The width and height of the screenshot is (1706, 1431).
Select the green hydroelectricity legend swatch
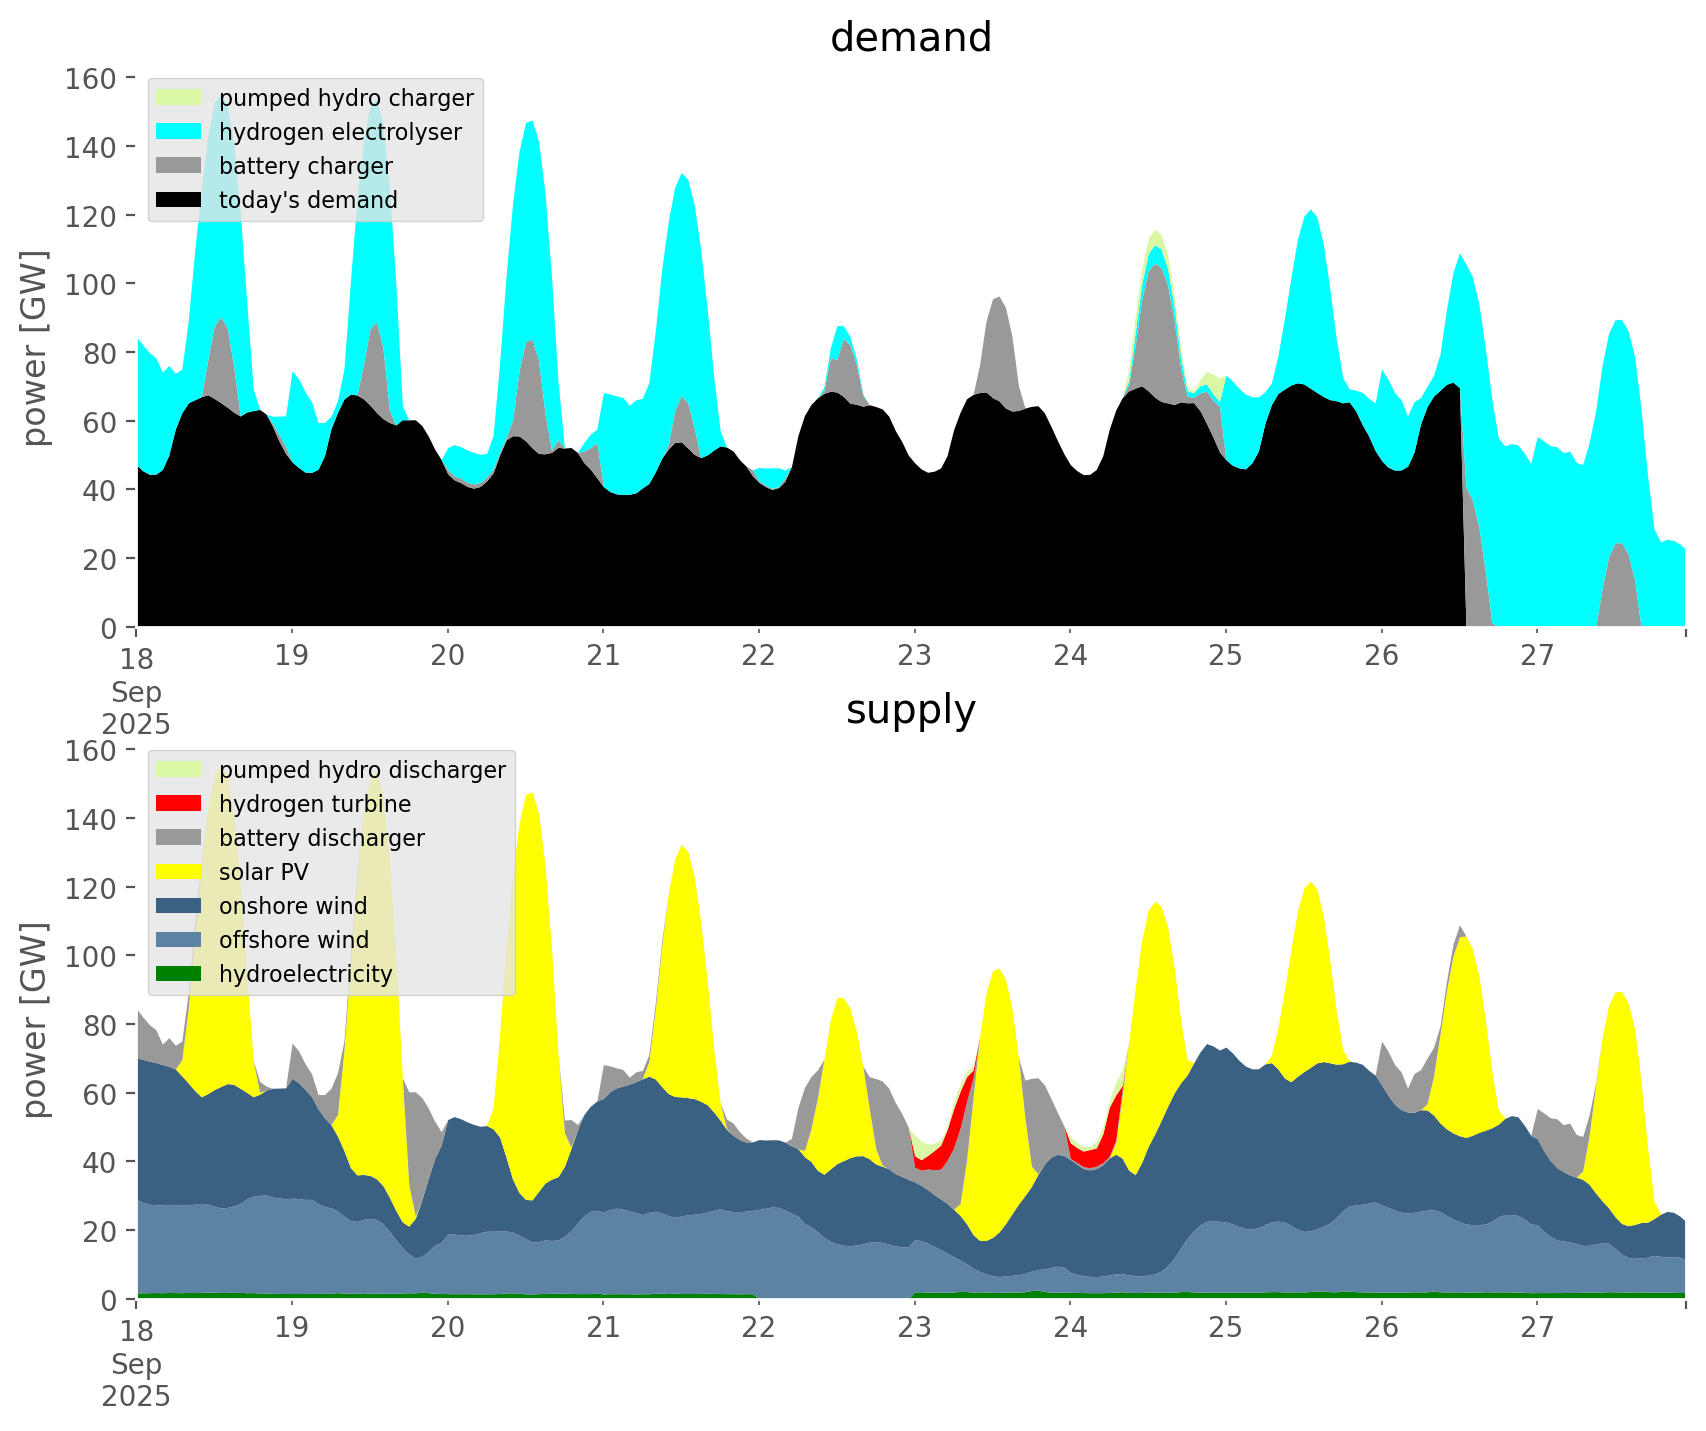pyautogui.click(x=179, y=974)
